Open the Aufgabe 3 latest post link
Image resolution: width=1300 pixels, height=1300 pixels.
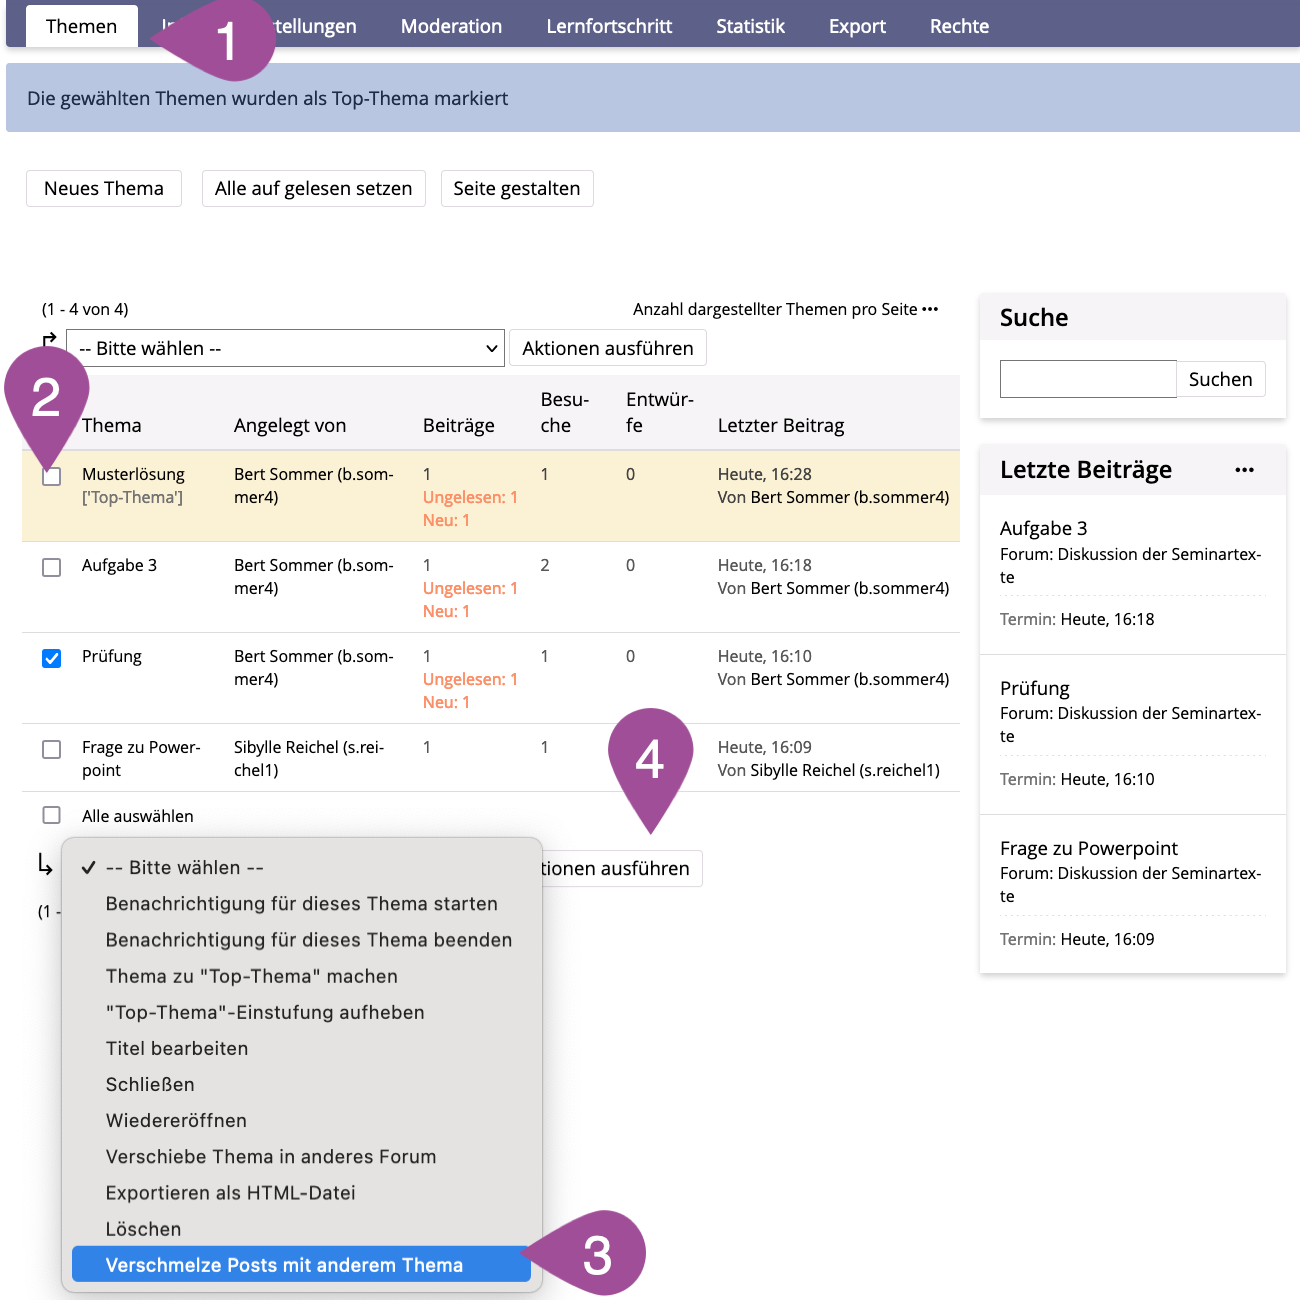click(x=1043, y=528)
